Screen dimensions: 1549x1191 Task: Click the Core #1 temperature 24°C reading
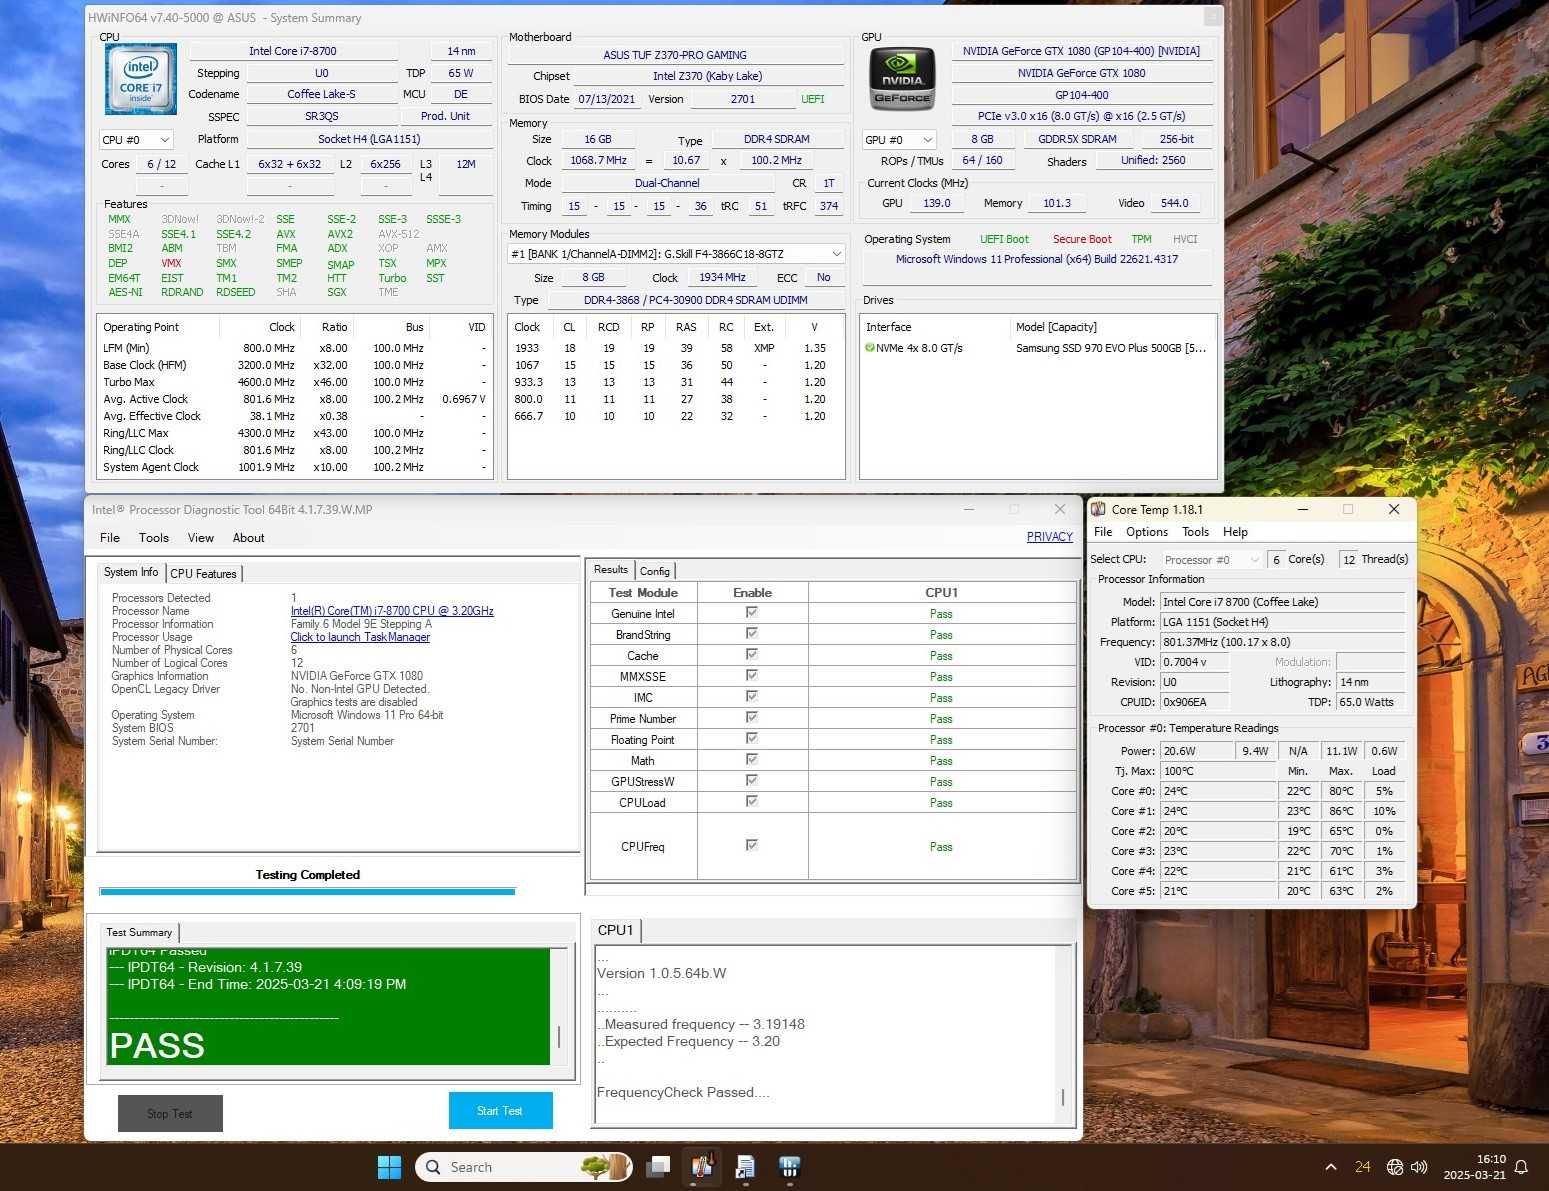tap(1217, 811)
